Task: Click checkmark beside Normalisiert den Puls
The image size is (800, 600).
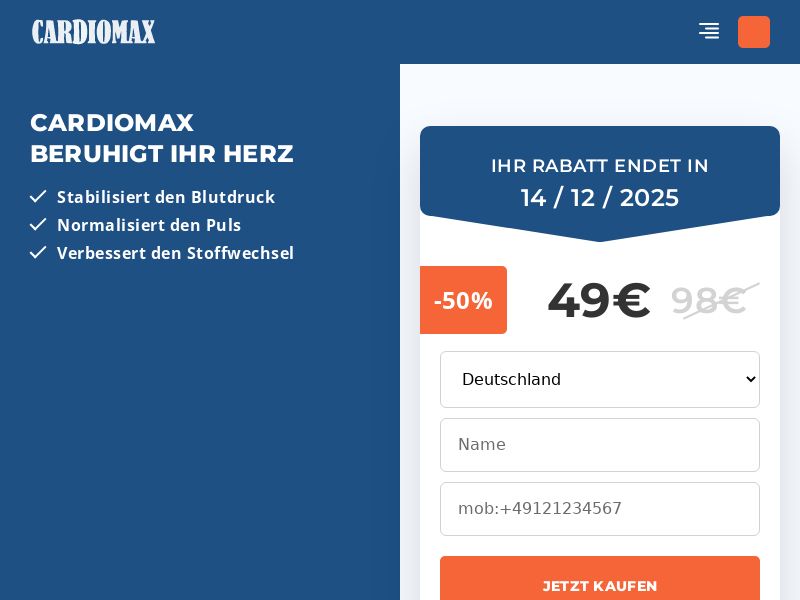Action: 38,225
